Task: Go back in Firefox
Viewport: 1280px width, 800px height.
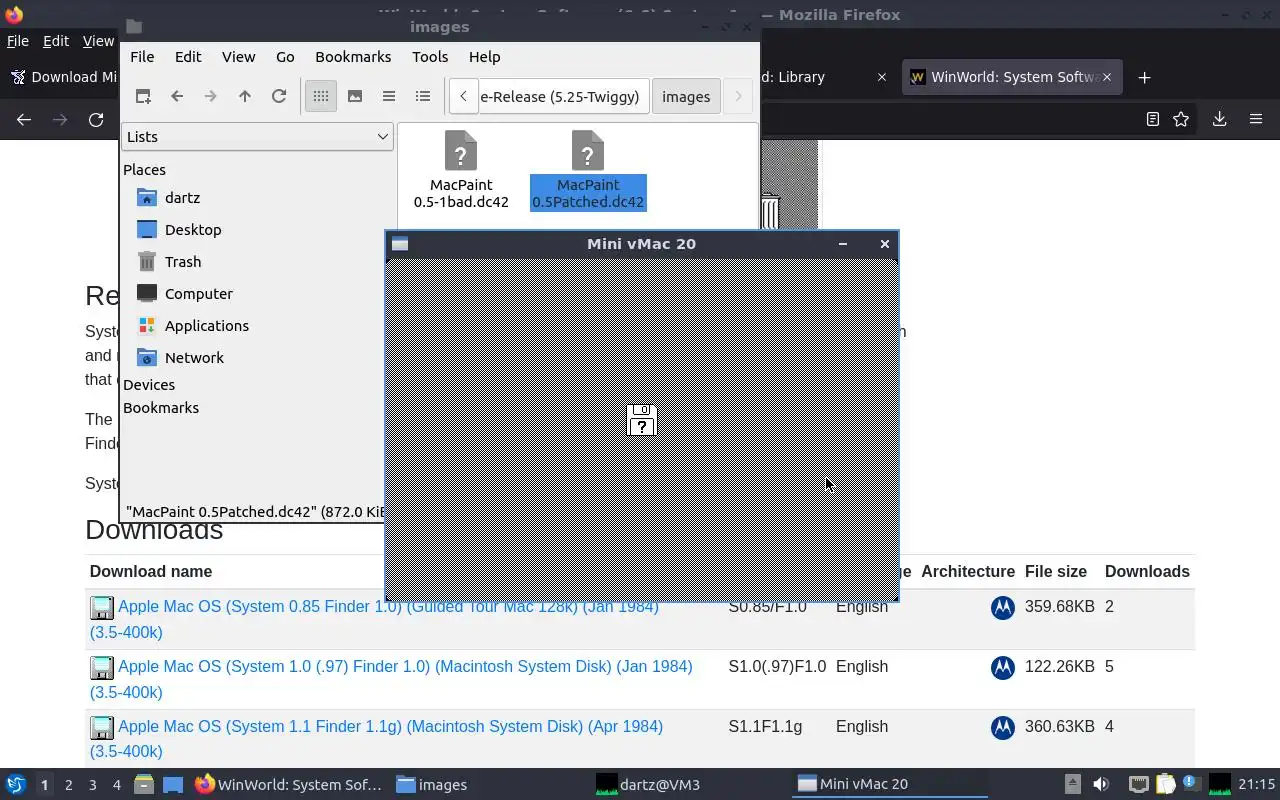Action: pyautogui.click(x=24, y=120)
